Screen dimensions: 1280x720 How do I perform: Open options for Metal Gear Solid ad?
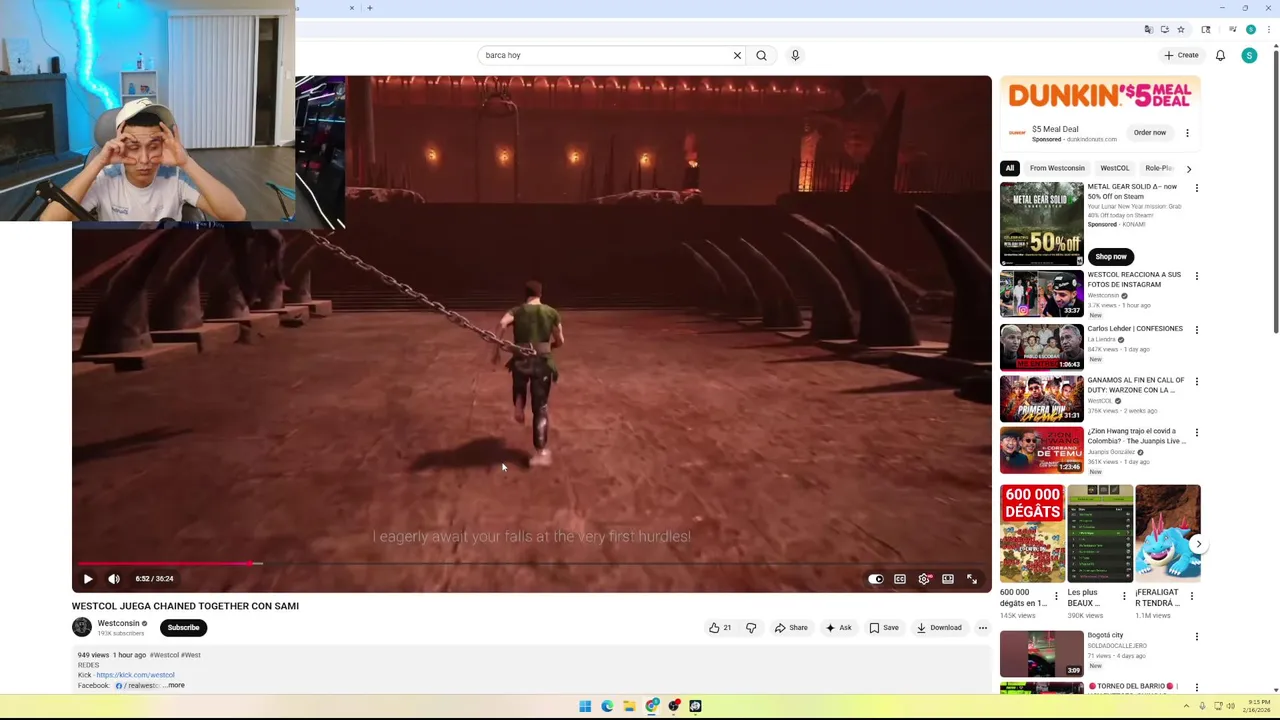point(1196,188)
